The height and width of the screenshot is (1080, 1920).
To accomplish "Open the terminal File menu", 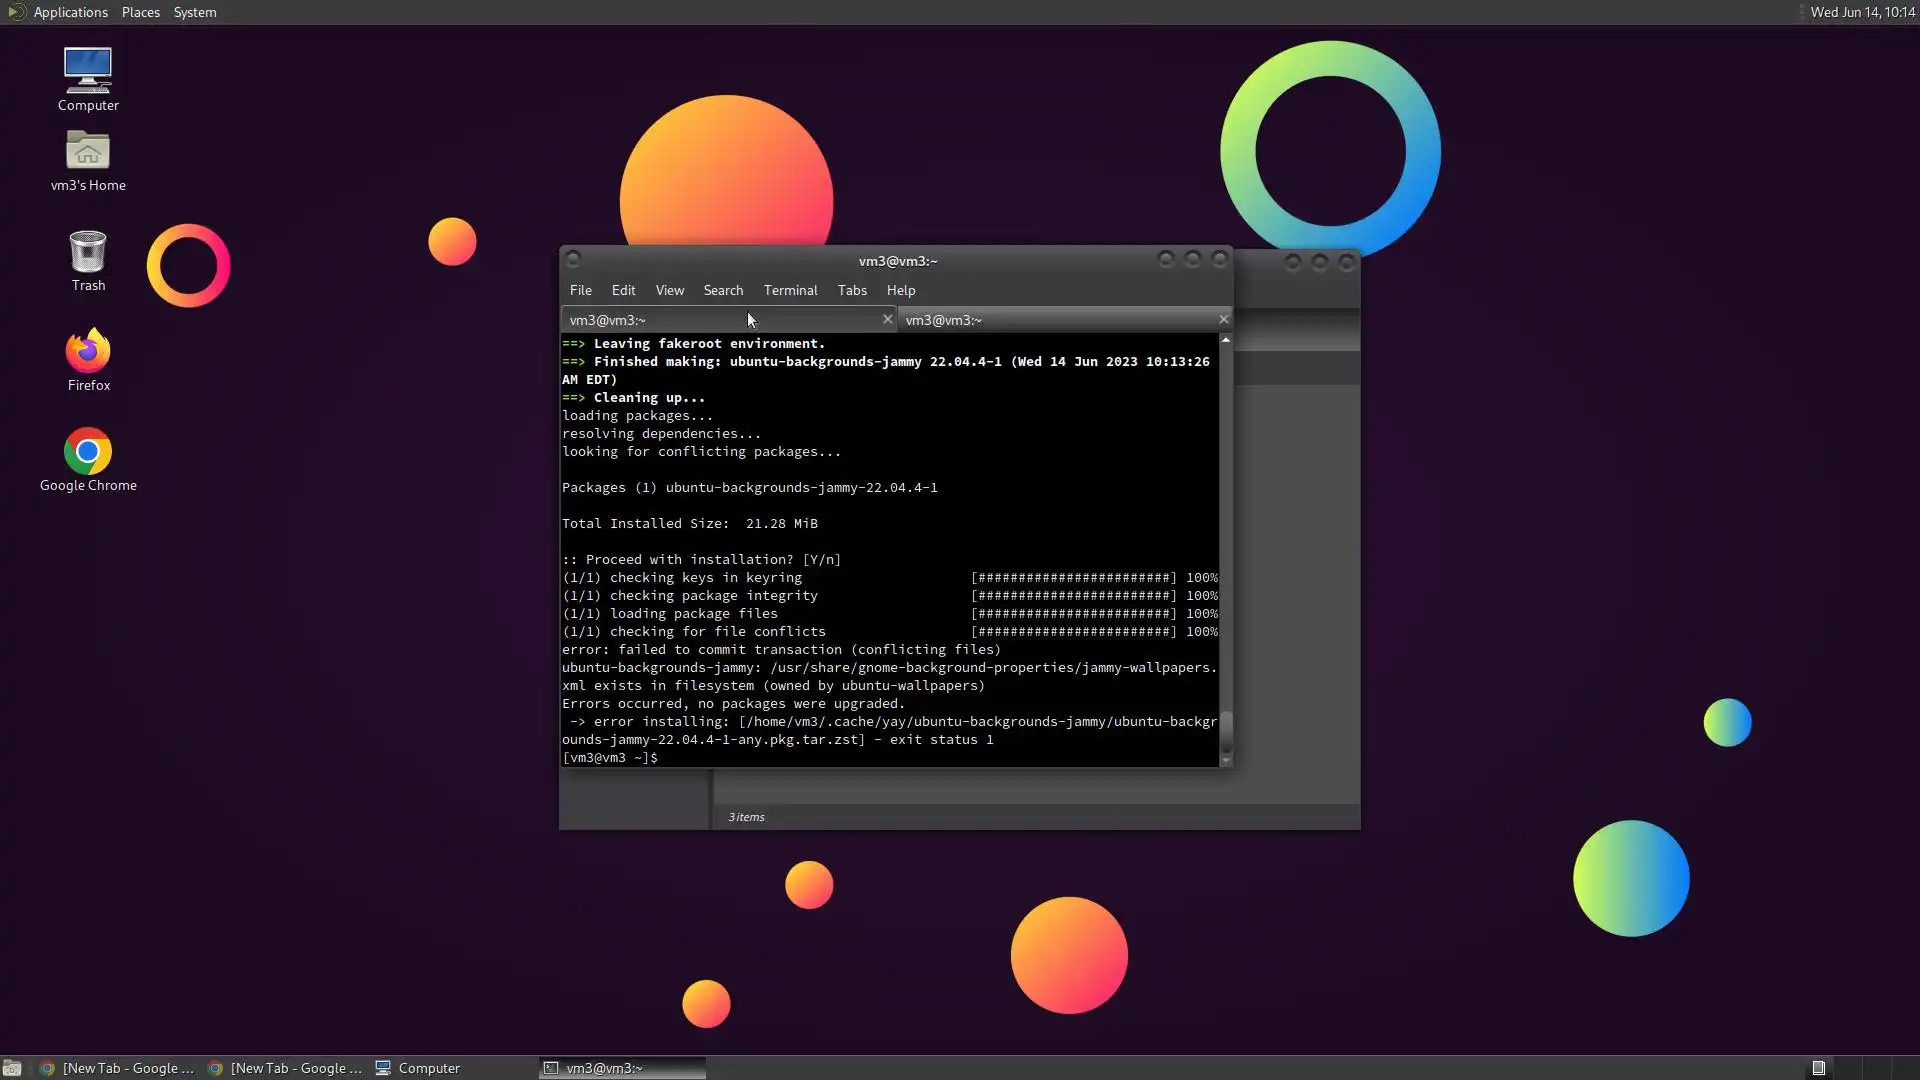I will (580, 290).
